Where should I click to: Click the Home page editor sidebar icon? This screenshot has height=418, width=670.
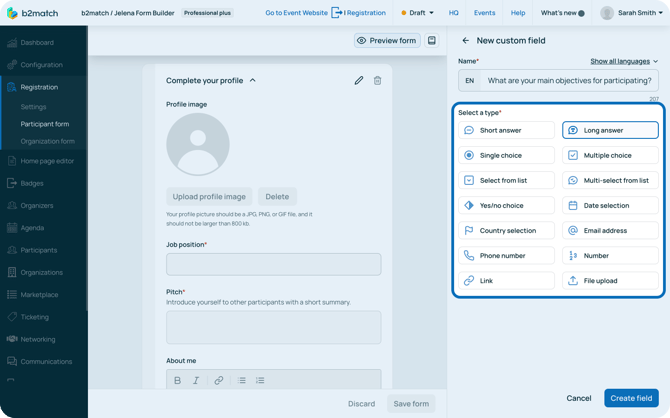coord(12,161)
